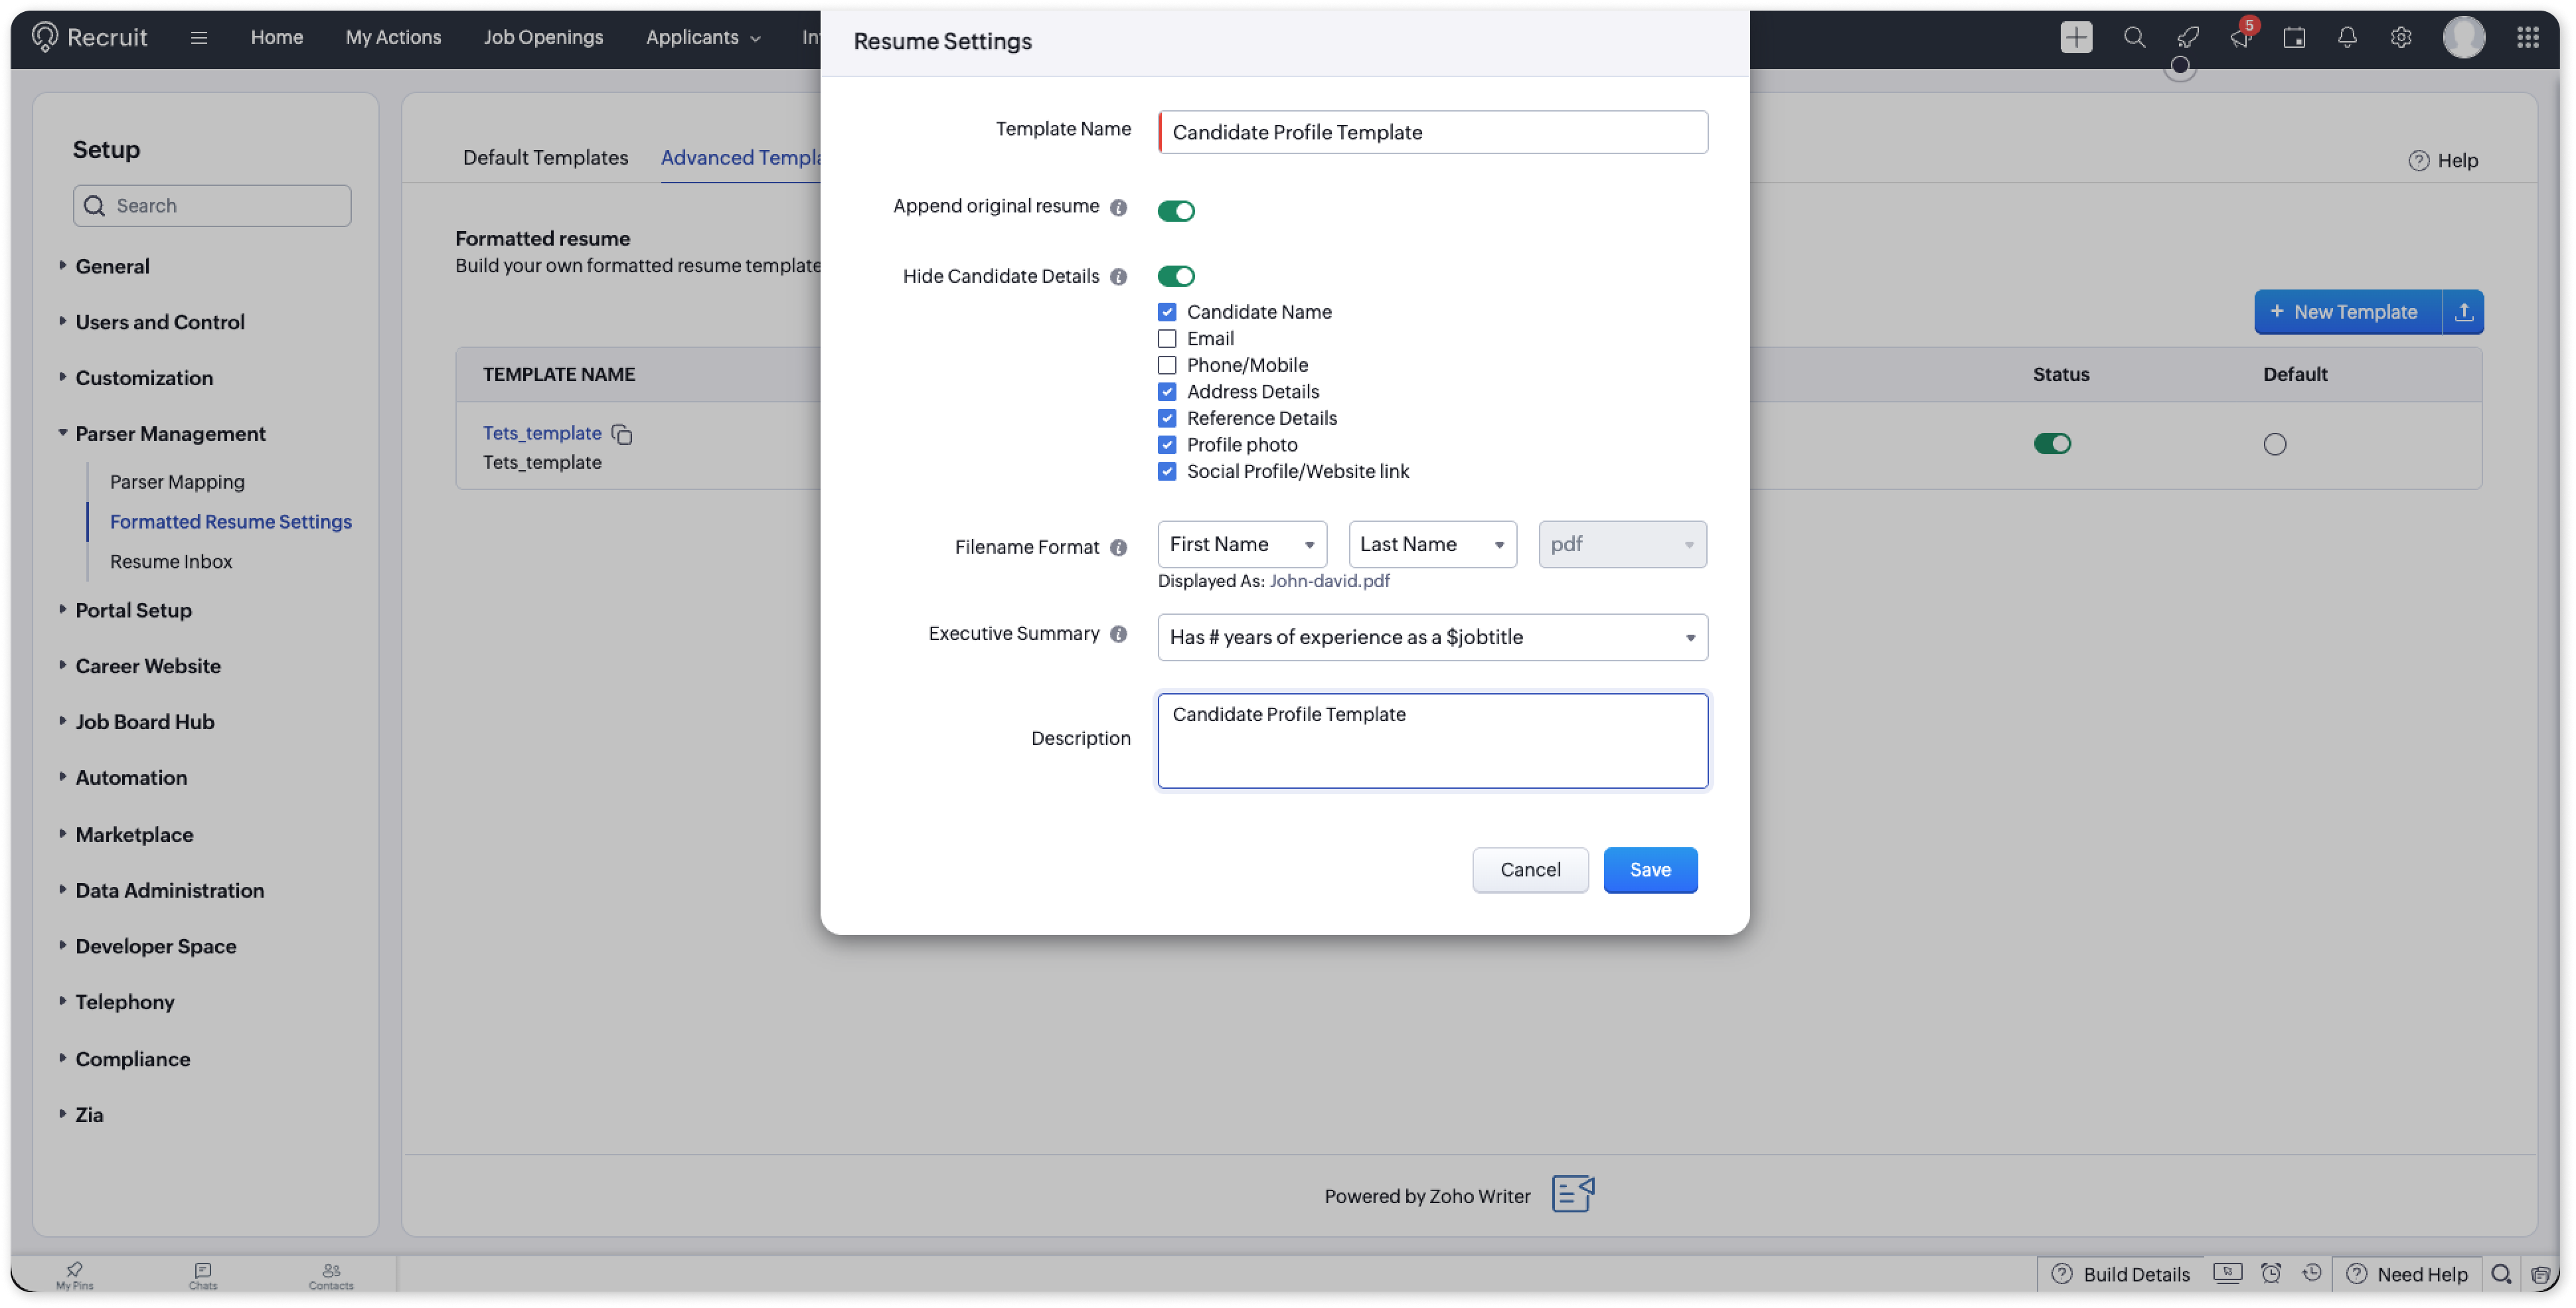This screenshot has width=2576, height=1308.
Task: Click the announcements megaphone with badge 5
Action: point(2240,38)
